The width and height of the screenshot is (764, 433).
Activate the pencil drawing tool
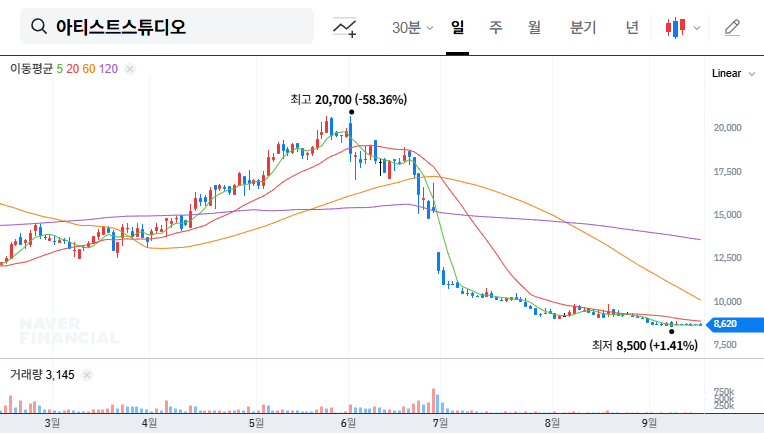(732, 27)
